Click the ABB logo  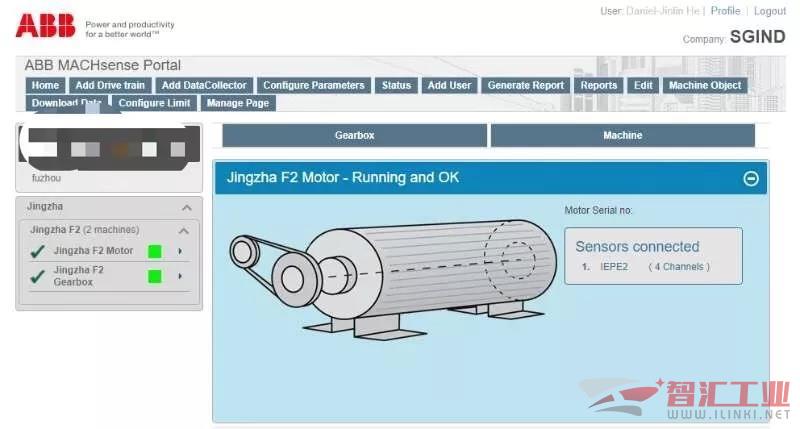click(x=45, y=24)
